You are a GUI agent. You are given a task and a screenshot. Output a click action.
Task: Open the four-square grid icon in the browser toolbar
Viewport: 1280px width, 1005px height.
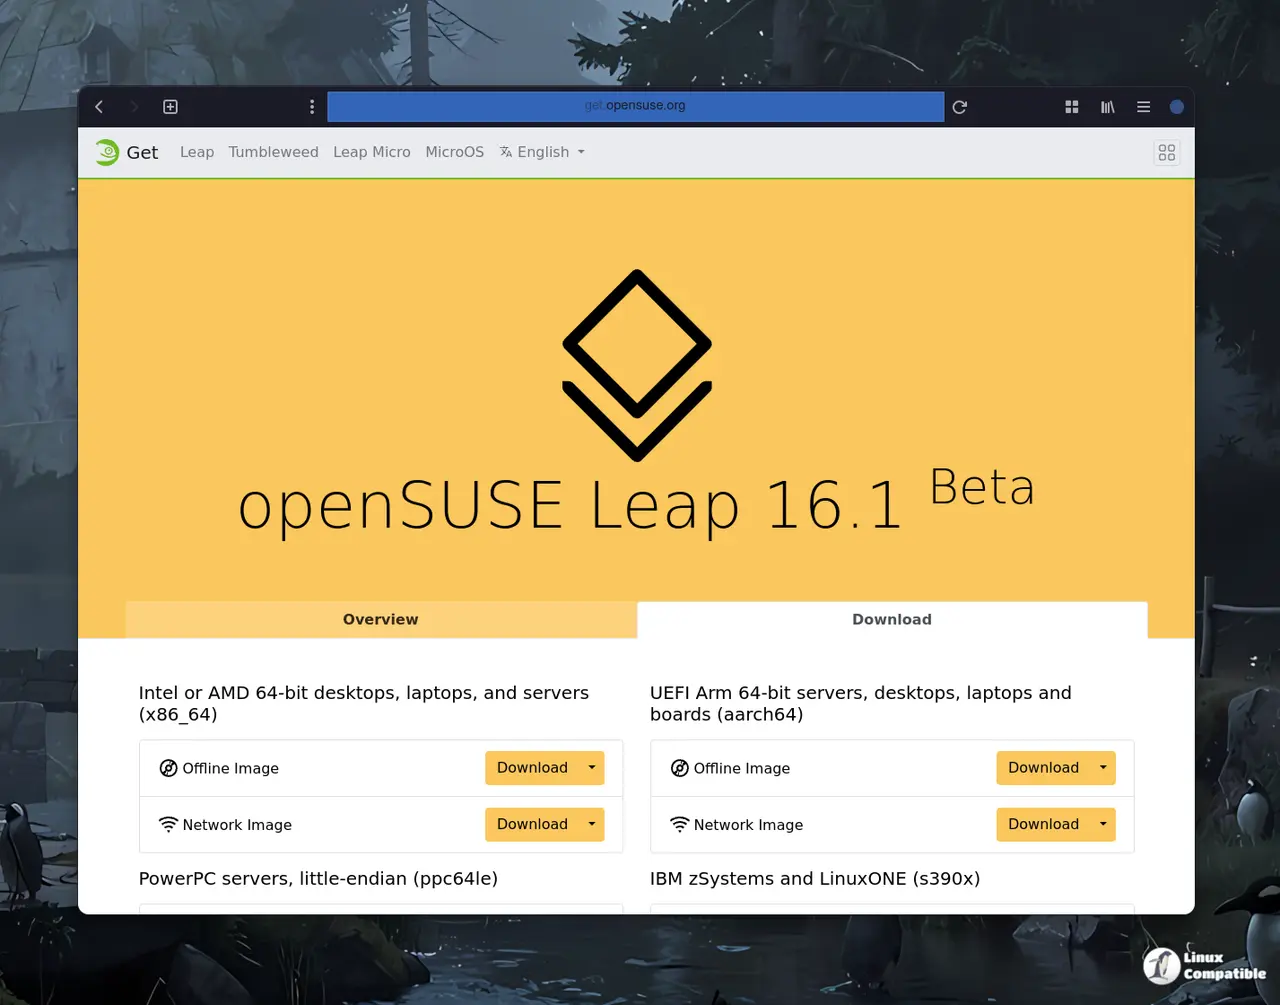tap(1072, 107)
